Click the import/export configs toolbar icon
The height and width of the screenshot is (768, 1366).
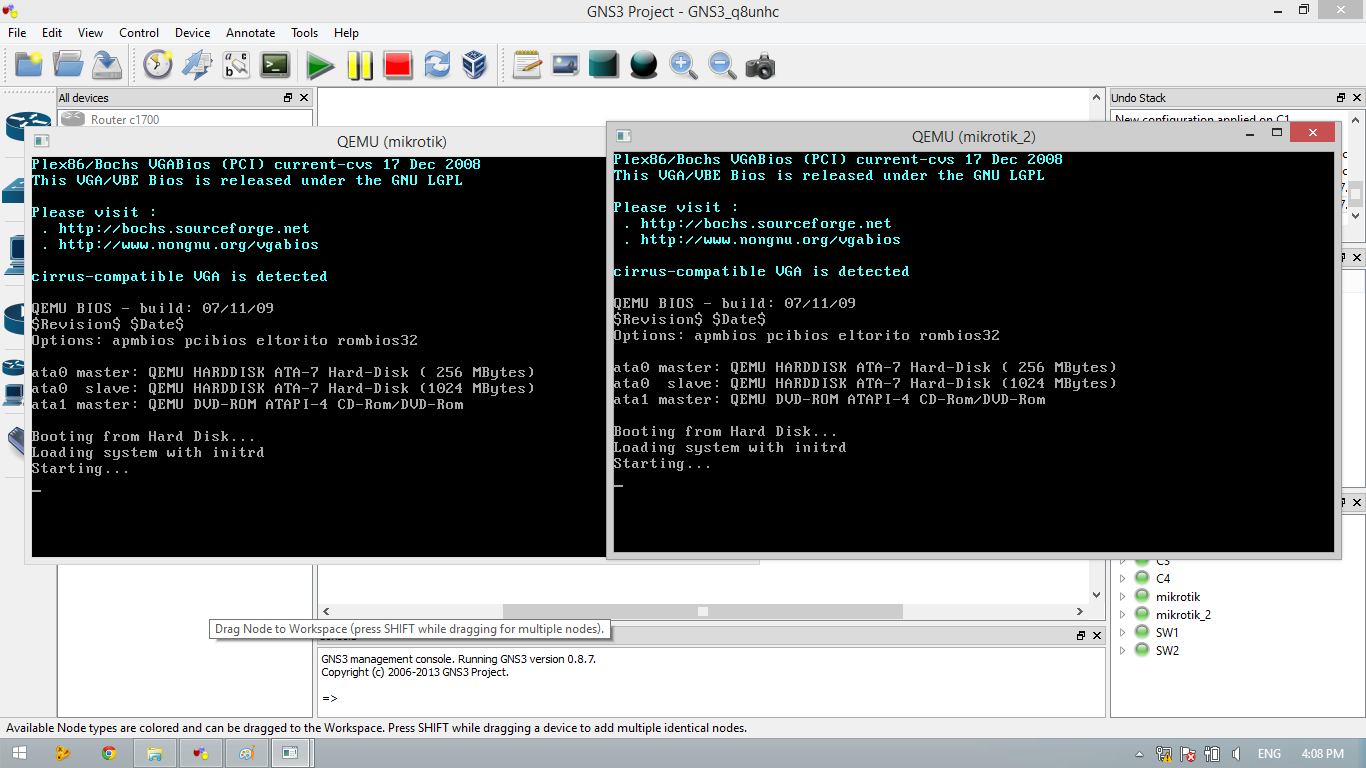[x=197, y=65]
